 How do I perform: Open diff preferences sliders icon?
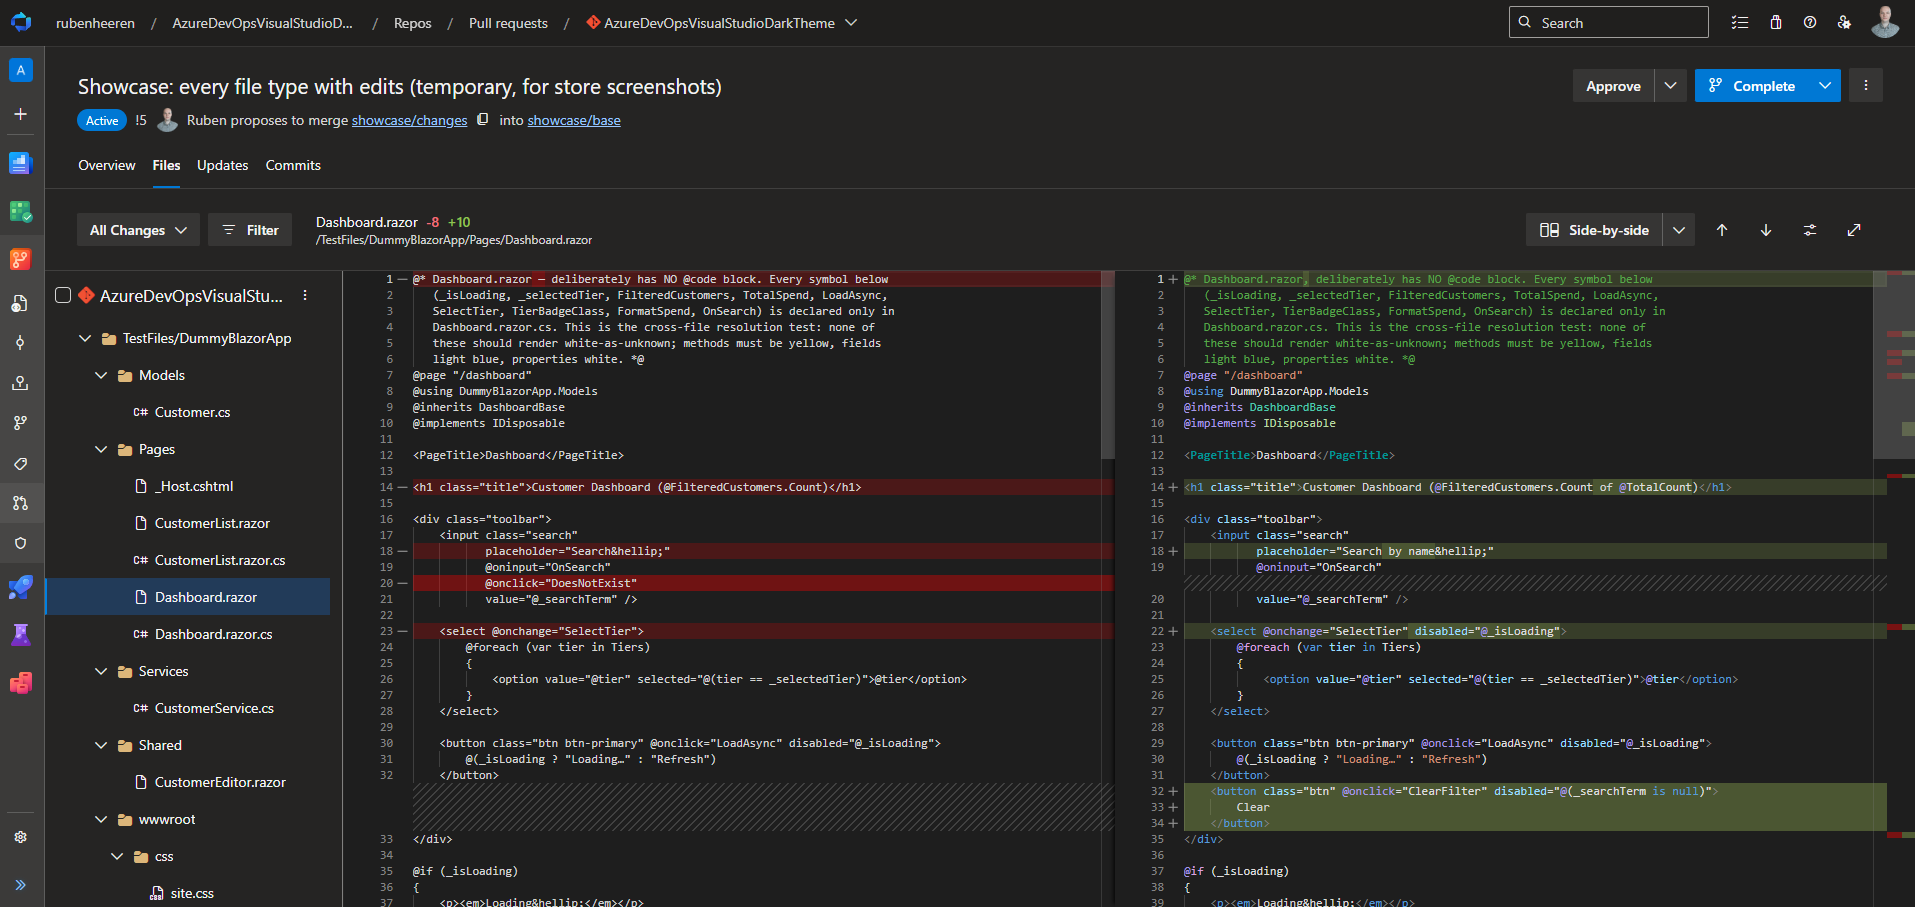(1810, 230)
